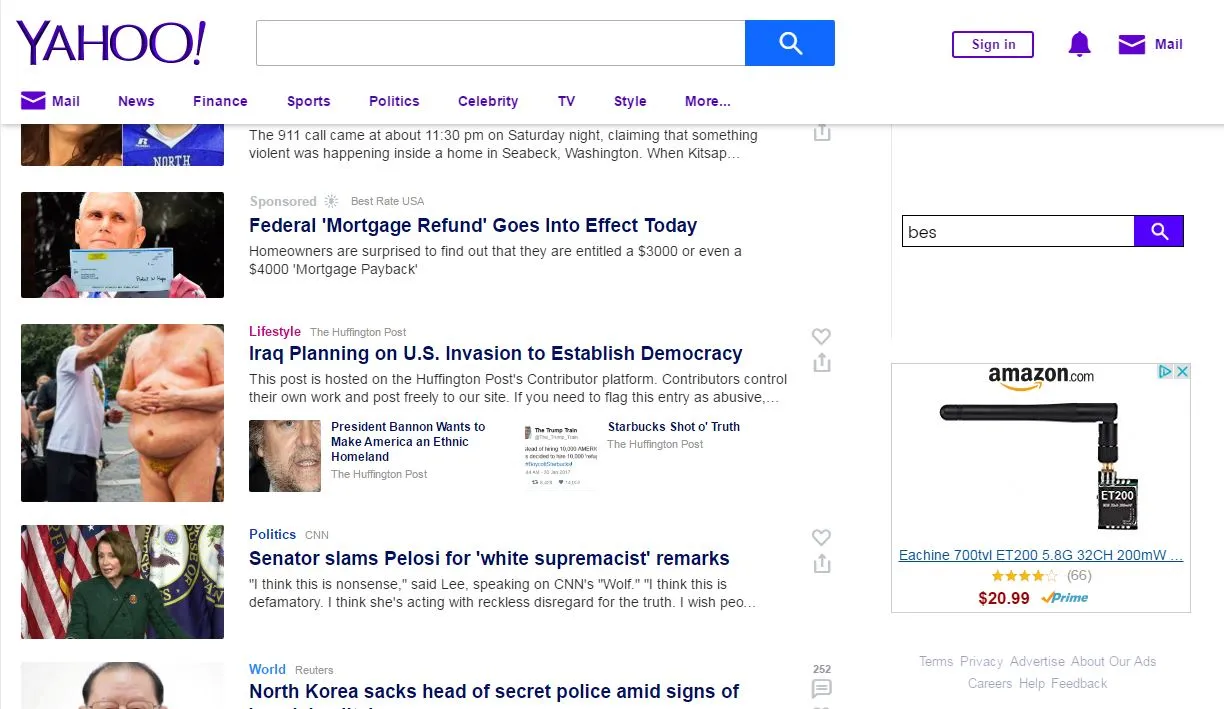Open the Federal 'Mortgage Refund' headline

coord(472,226)
